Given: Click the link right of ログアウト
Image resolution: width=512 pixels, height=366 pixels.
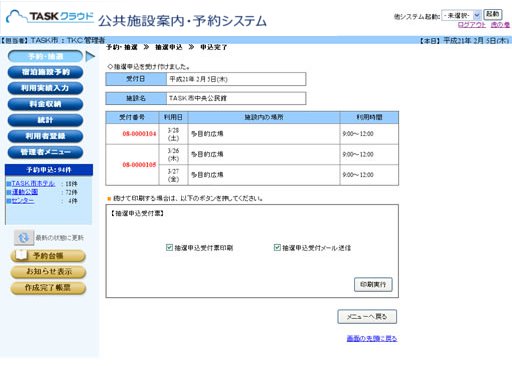Looking at the screenshot, I should pos(500,25).
